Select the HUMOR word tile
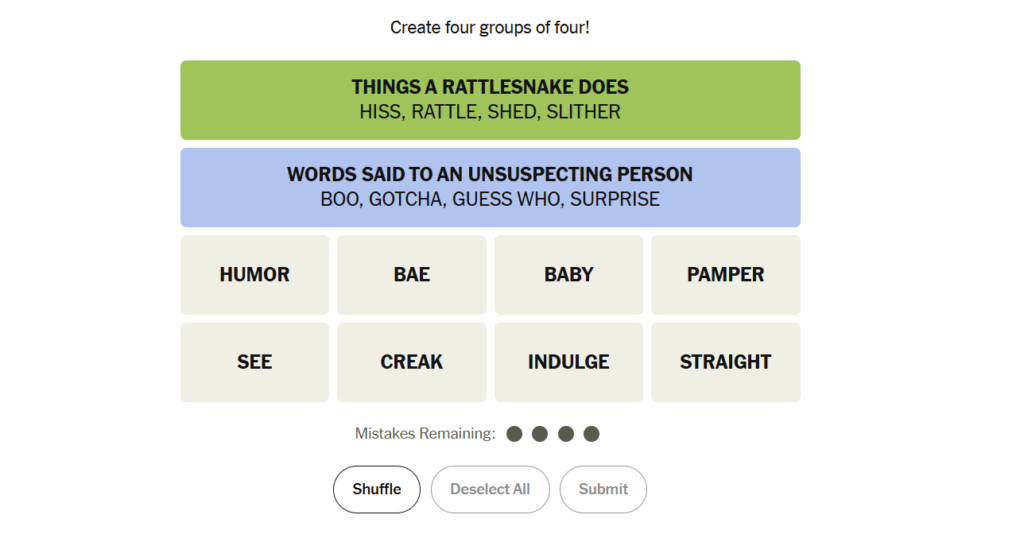Image resolution: width=1024 pixels, height=534 pixels. [255, 275]
